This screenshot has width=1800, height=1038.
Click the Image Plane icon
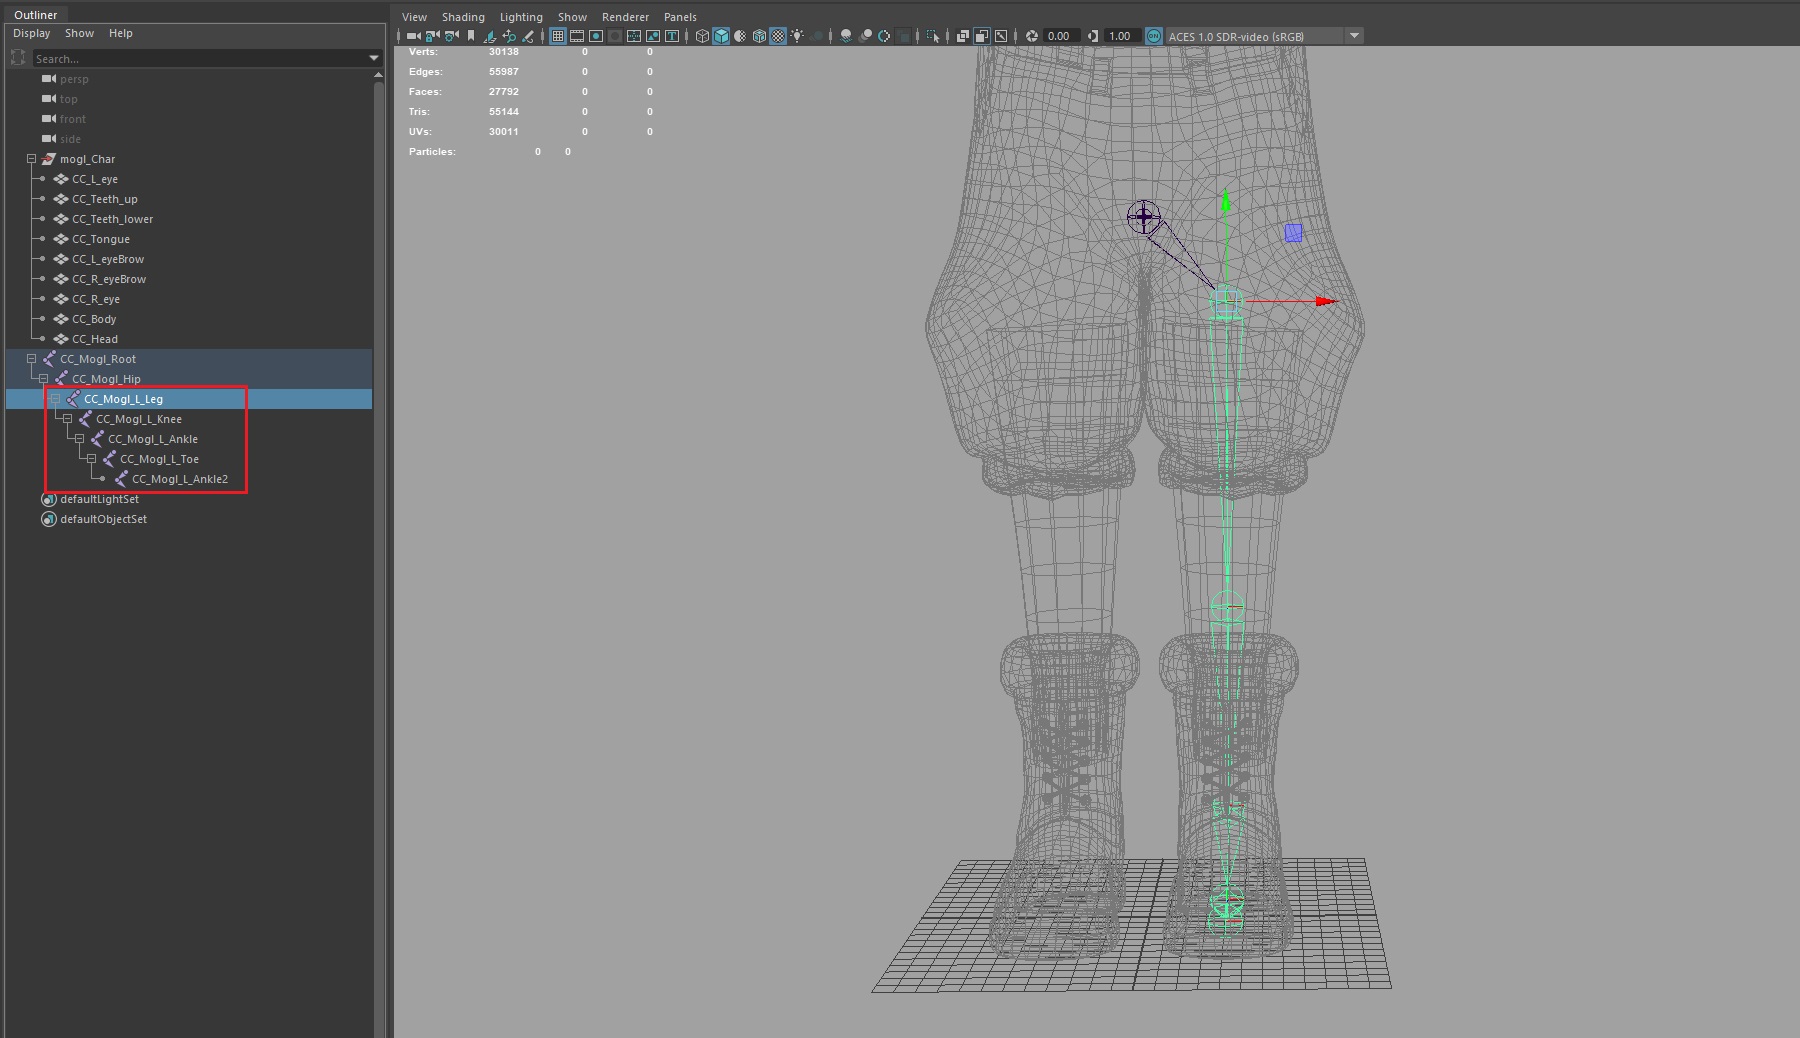tap(490, 36)
